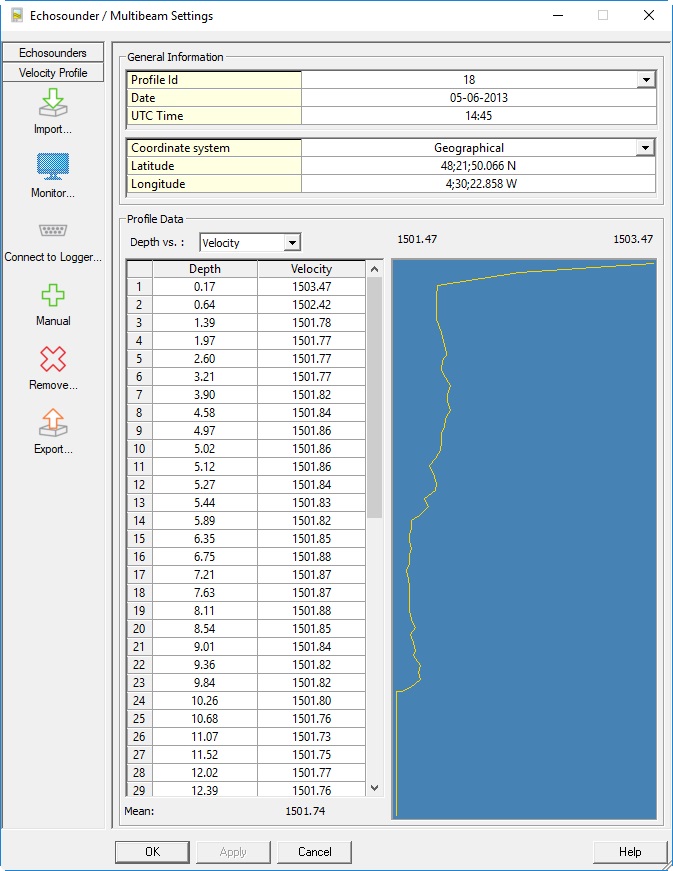This screenshot has width=673, height=871.
Task: Select the Manual green plus icon
Action: 53,296
